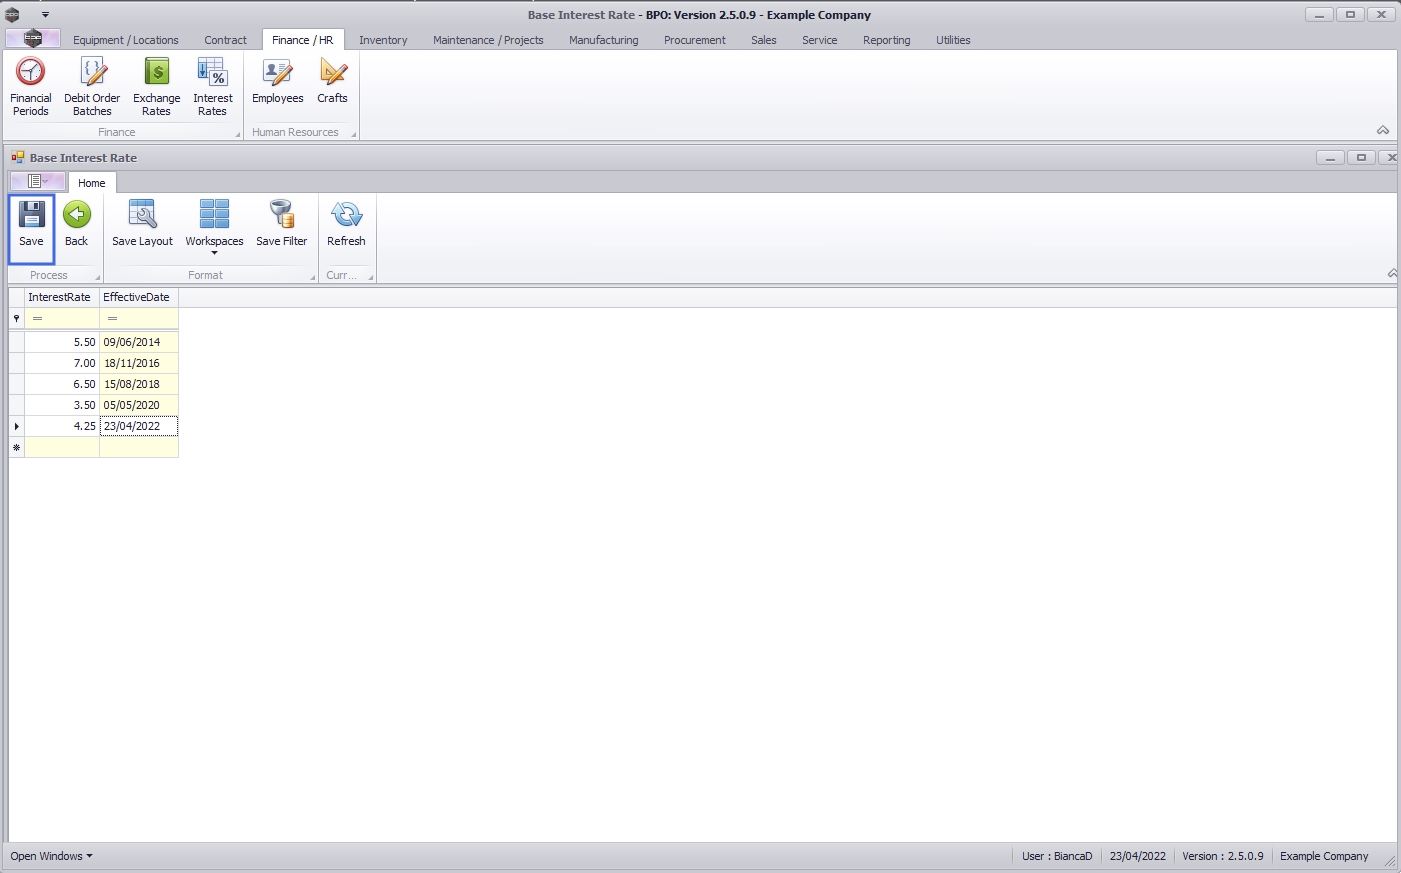Select the 23/04/2022 effective date cell
The width and height of the screenshot is (1401, 873).
(x=139, y=426)
